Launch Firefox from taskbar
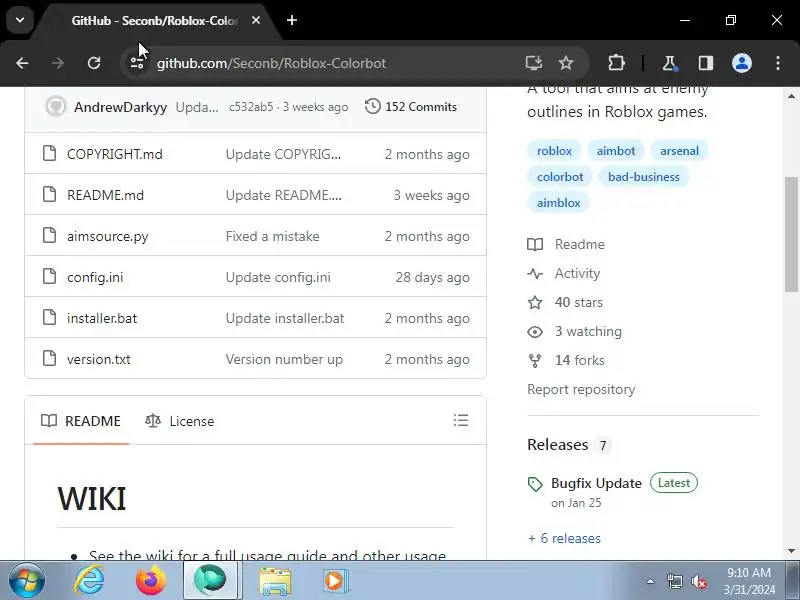 (x=151, y=580)
